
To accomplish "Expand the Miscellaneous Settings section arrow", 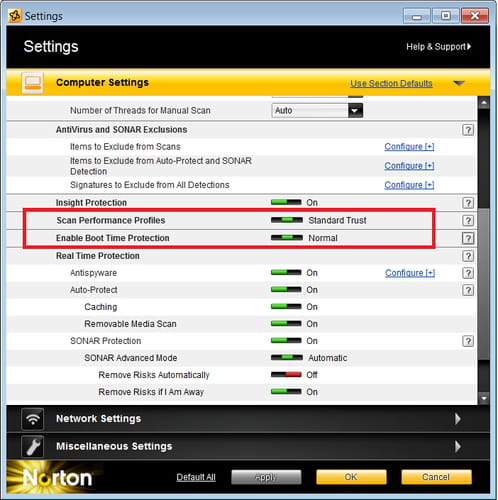I will (458, 446).
